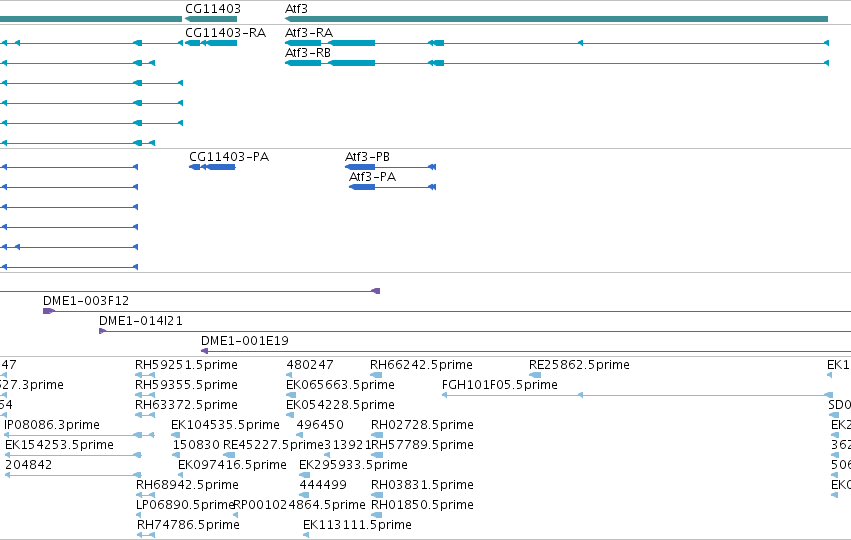Select EST RH59355.5prime

tap(186, 385)
